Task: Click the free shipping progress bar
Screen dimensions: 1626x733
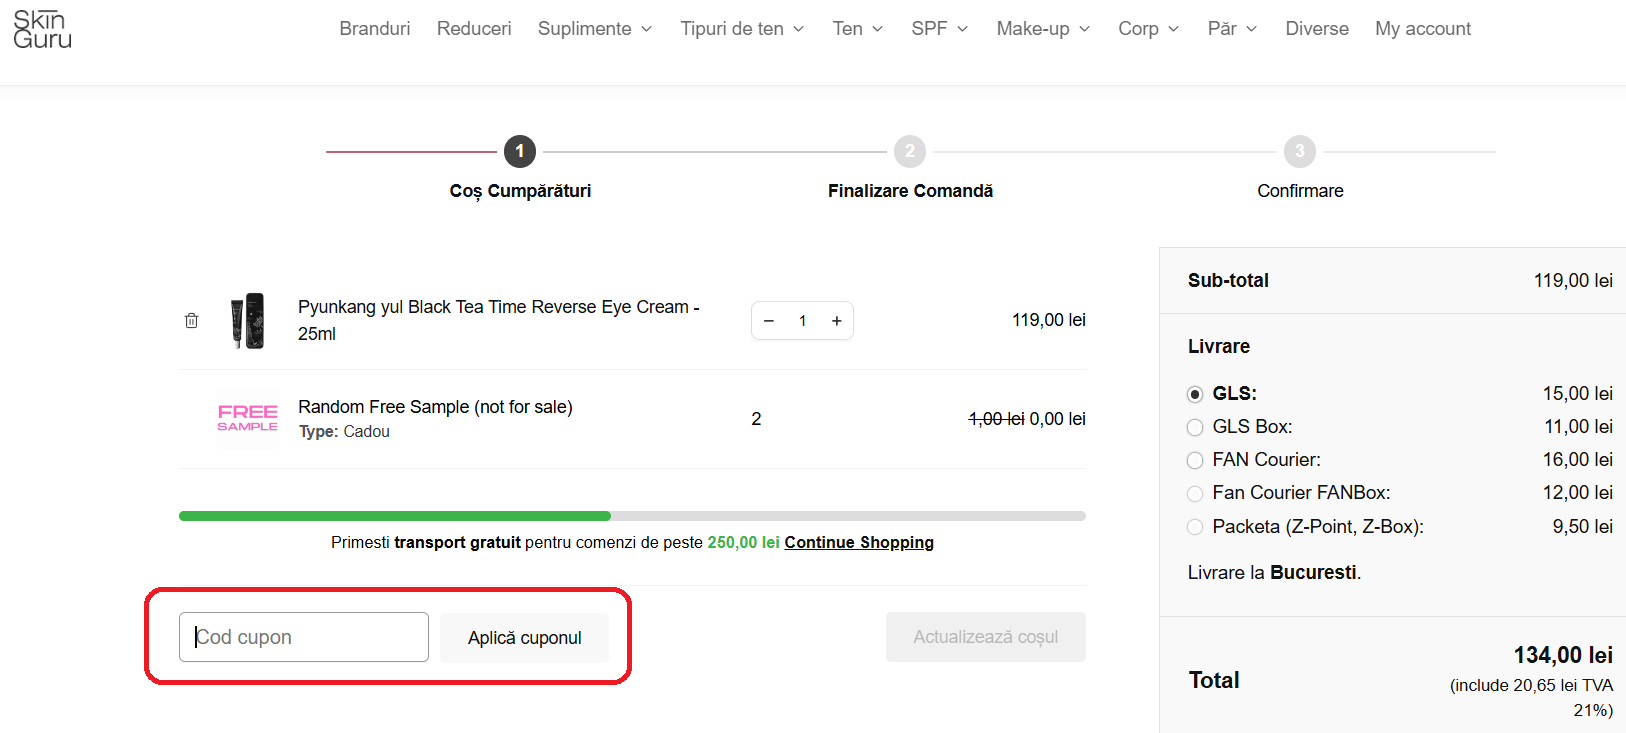Action: point(632,516)
